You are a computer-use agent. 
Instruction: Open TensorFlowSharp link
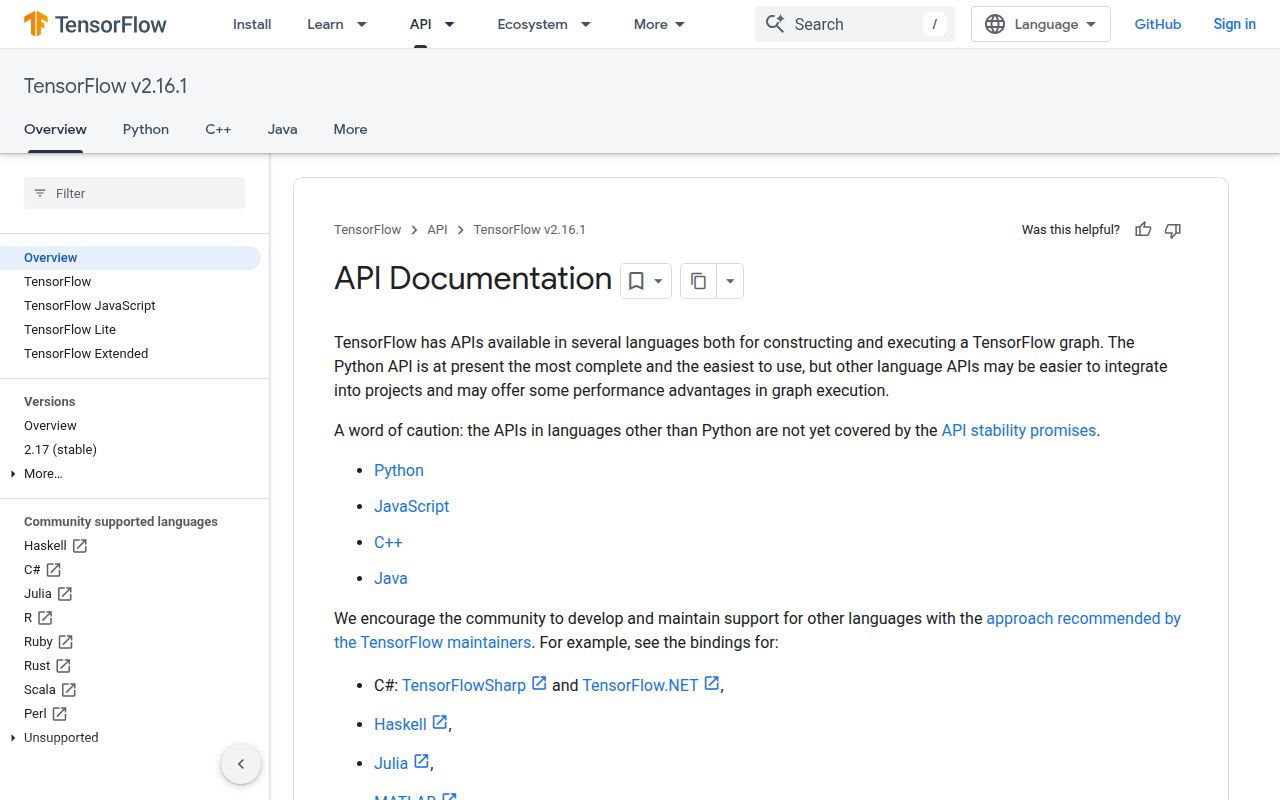tap(464, 685)
